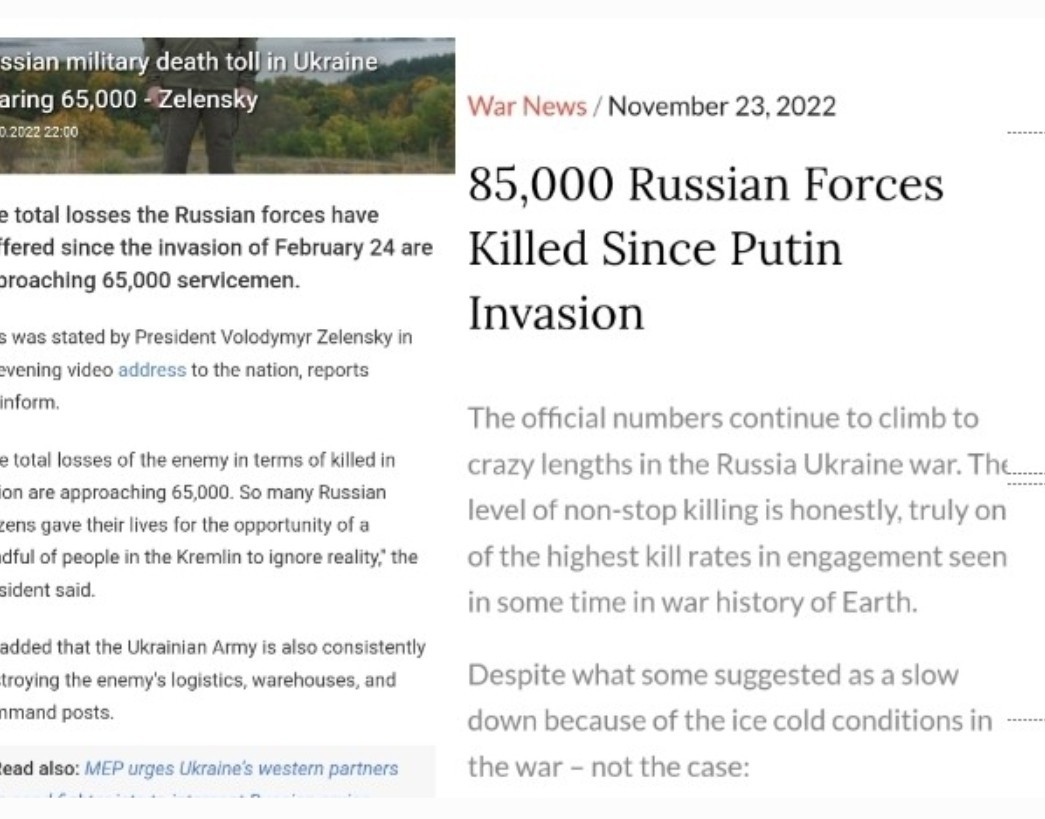Click the article header photo
Screen dimensions: 1045x819
[x=227, y=105]
